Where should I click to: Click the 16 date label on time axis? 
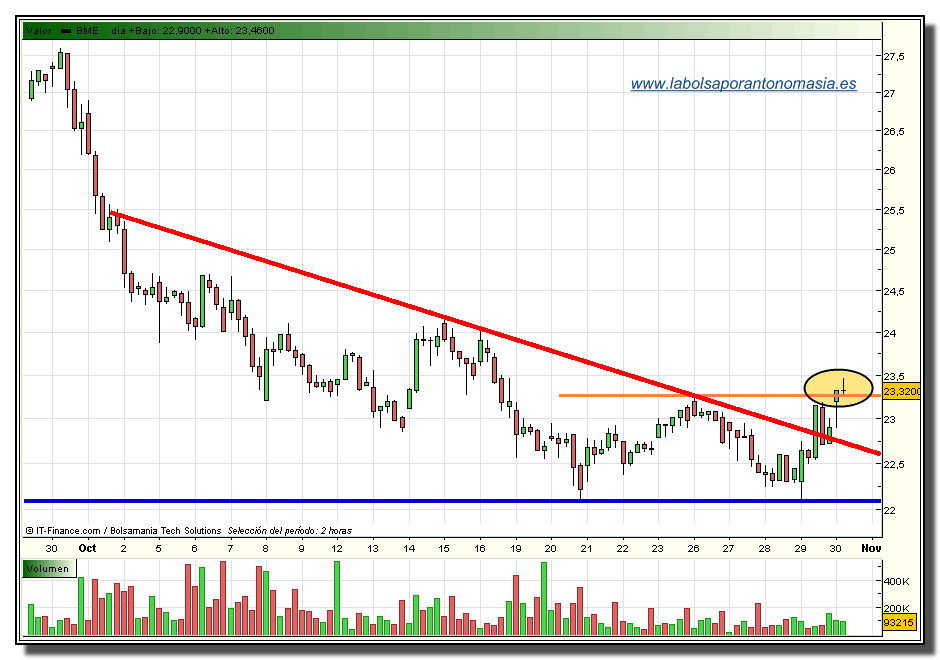480,548
